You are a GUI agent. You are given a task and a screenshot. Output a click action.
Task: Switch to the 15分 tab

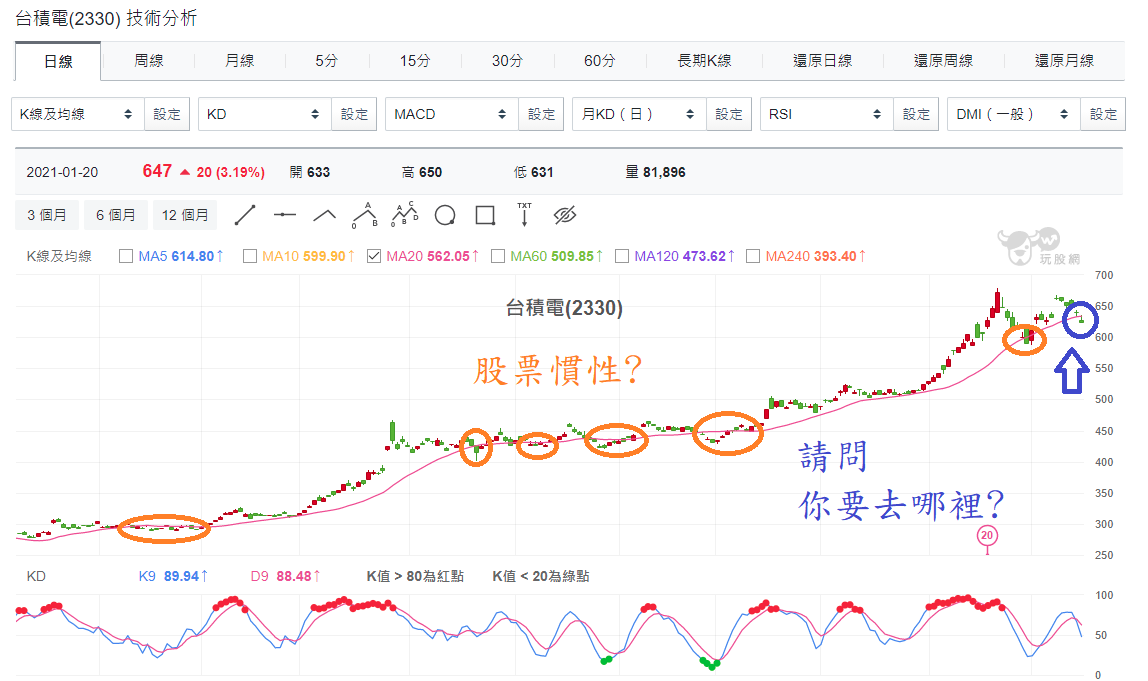415,61
